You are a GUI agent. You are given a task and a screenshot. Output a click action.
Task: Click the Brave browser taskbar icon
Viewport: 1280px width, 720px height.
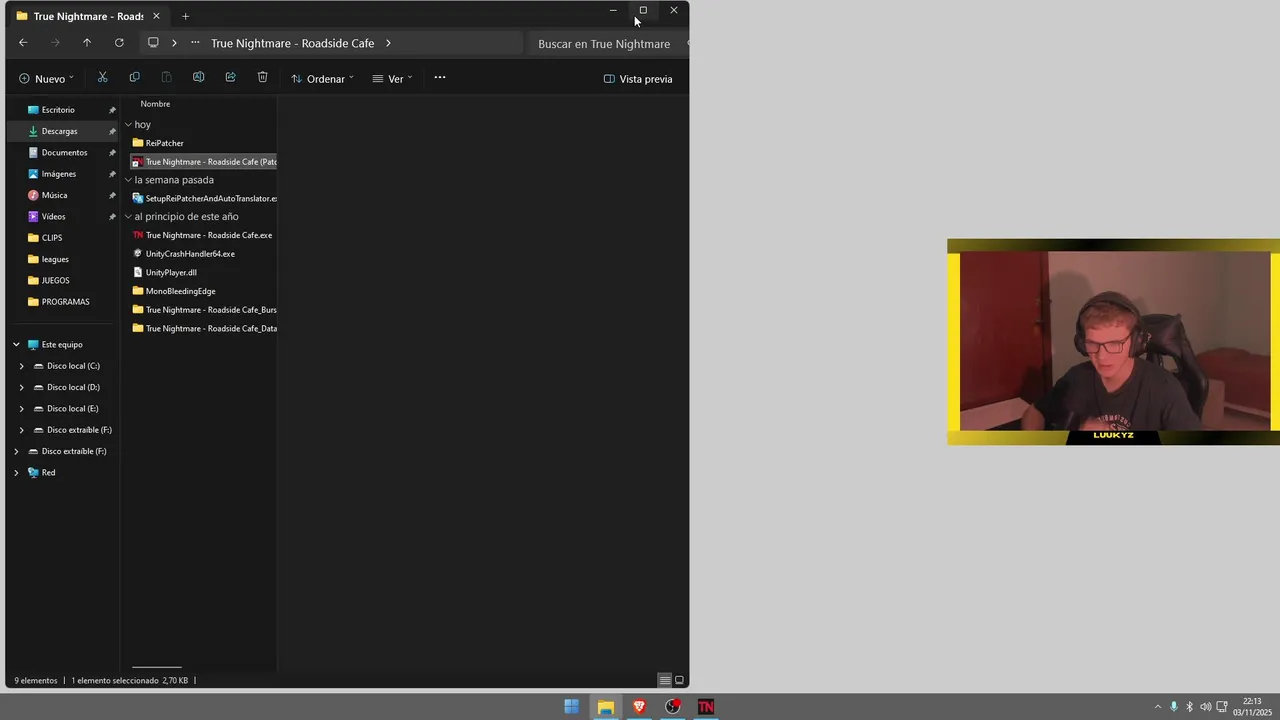click(x=639, y=707)
